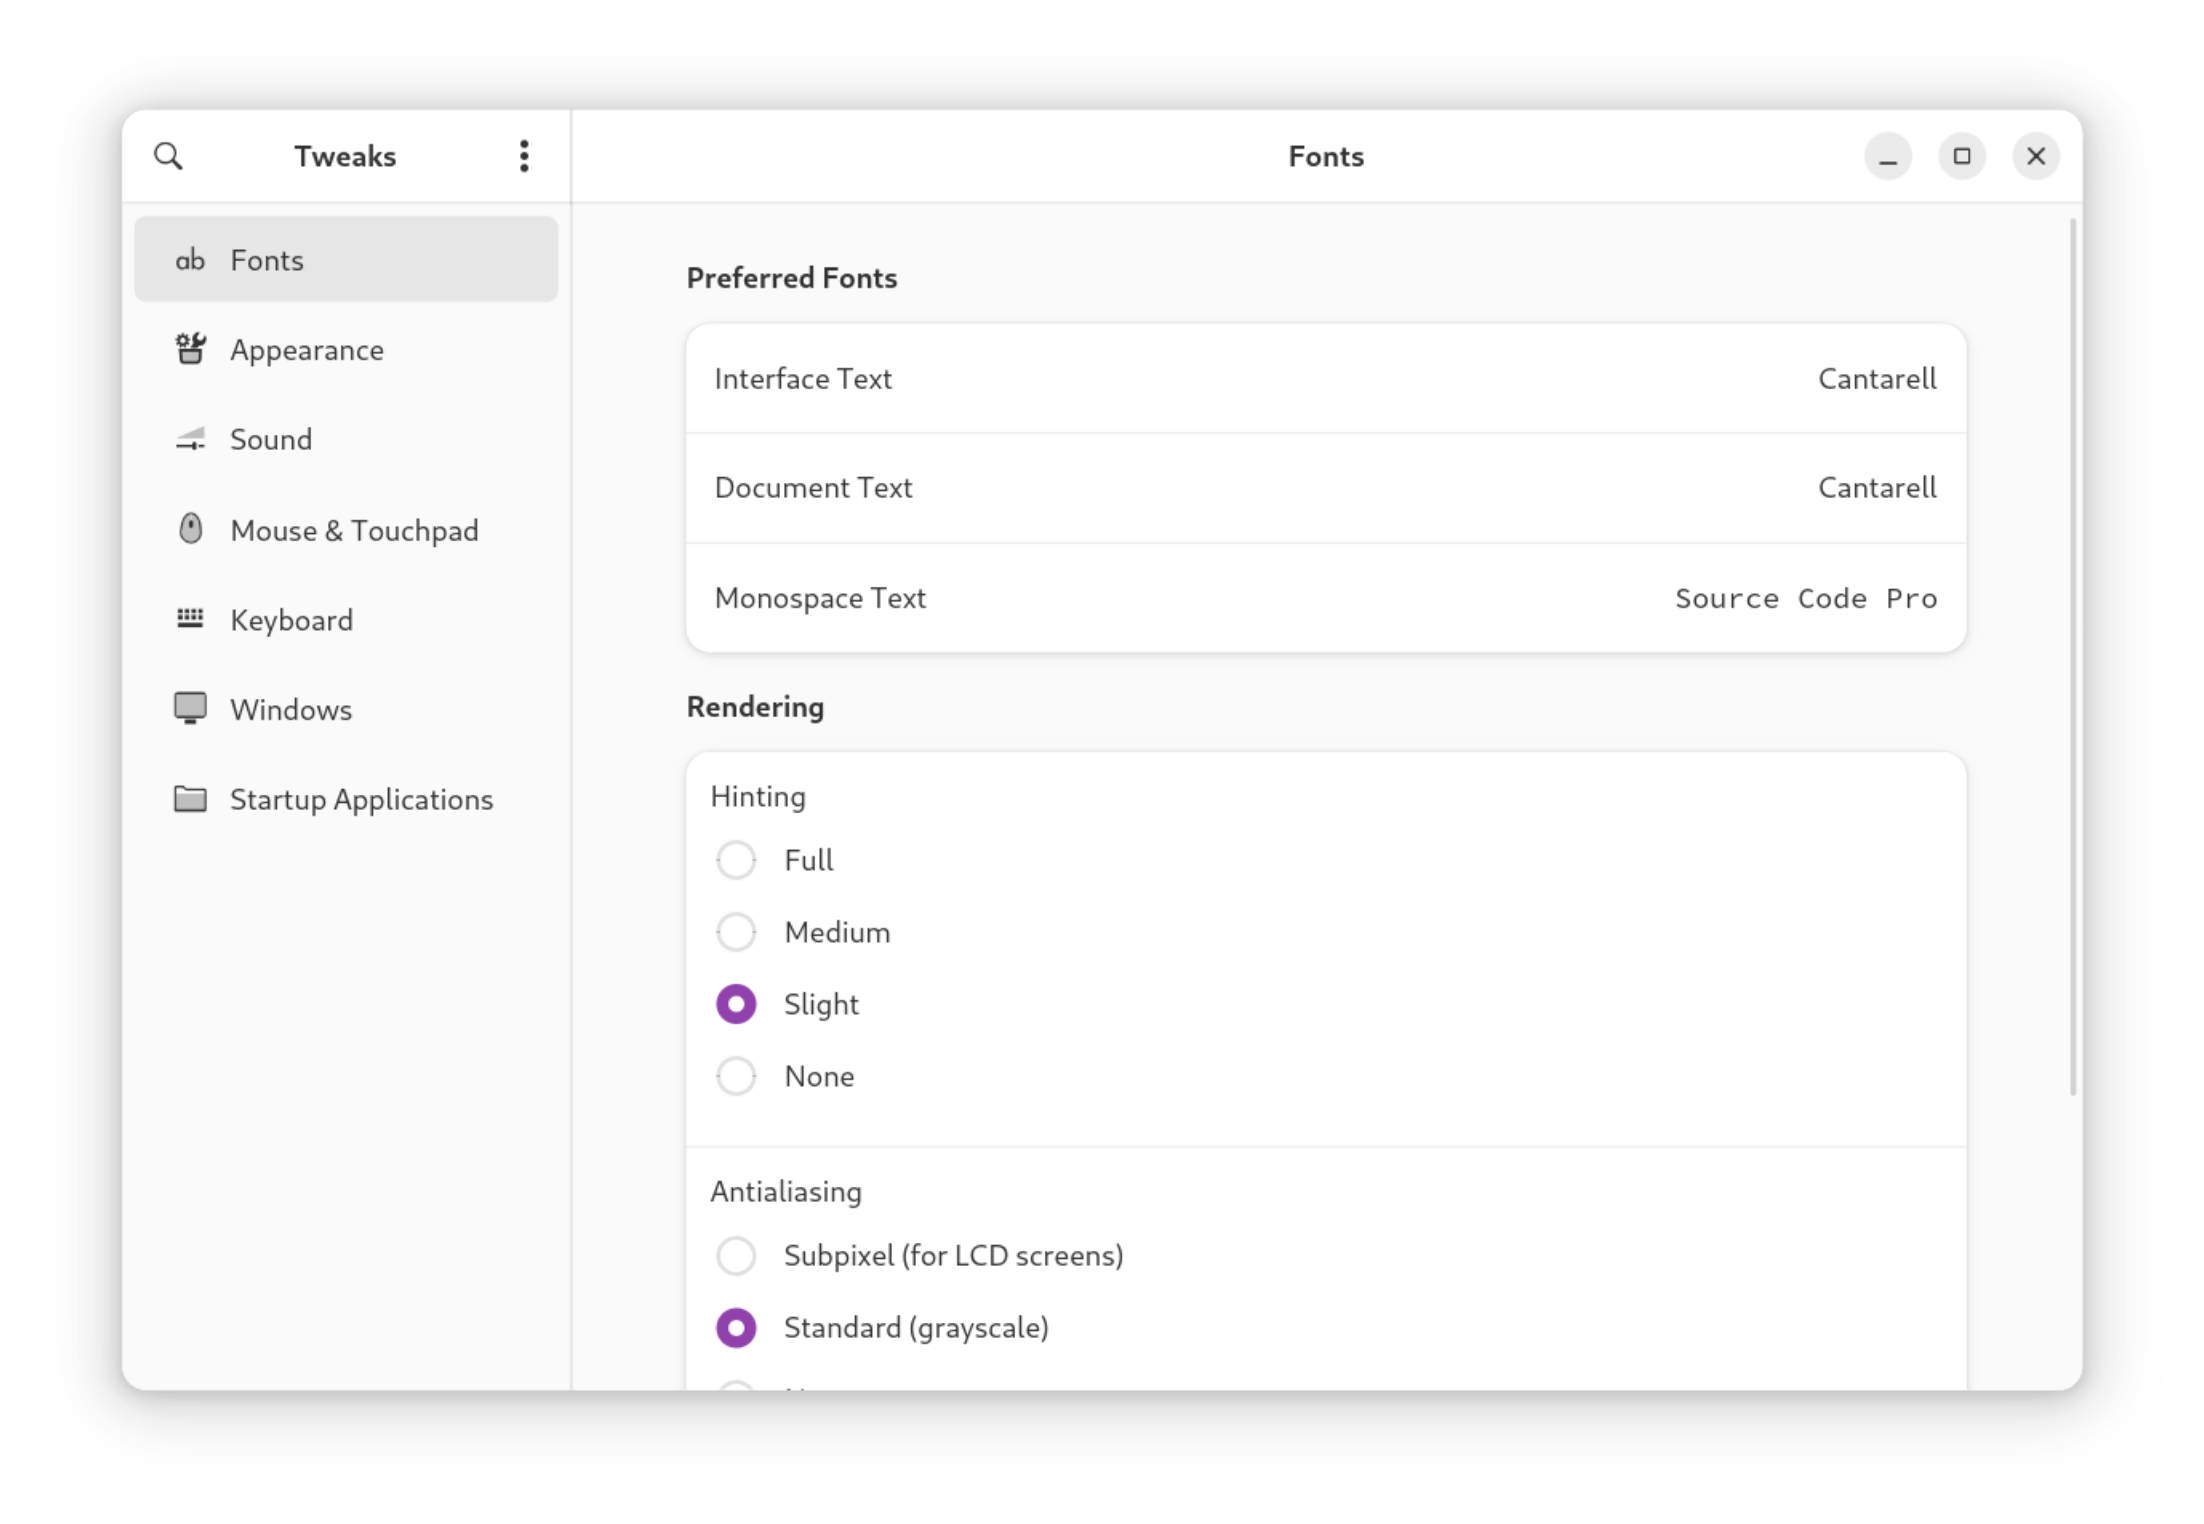
Task: Open the Windows tweaks section
Action: click(345, 709)
